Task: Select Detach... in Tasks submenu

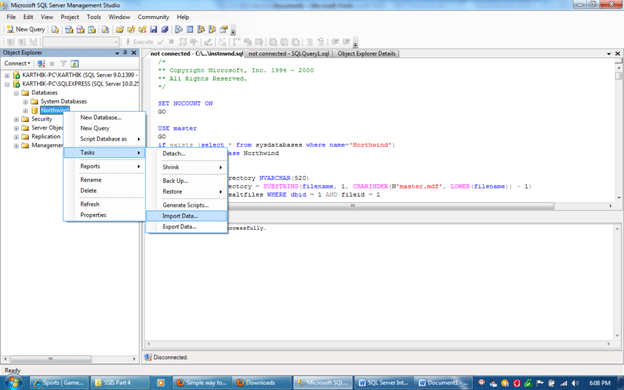Action: (x=187, y=154)
